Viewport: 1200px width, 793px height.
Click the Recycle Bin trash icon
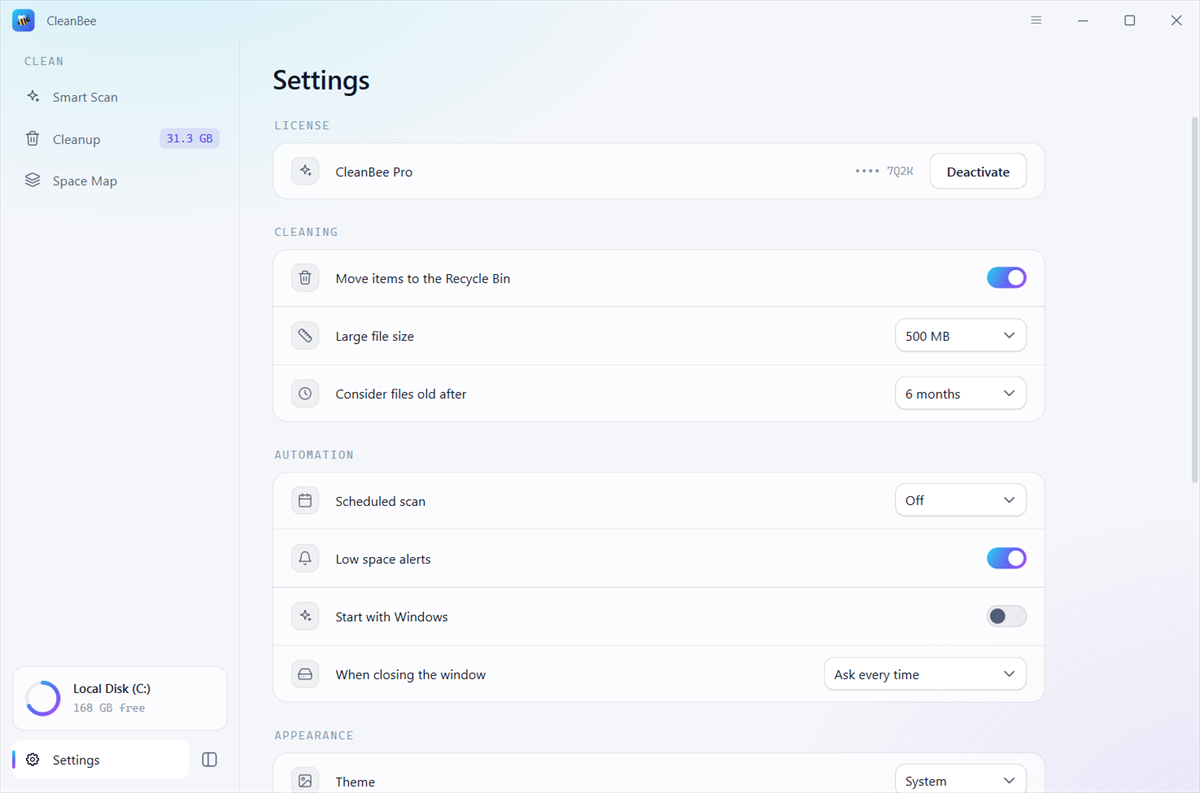tap(305, 278)
